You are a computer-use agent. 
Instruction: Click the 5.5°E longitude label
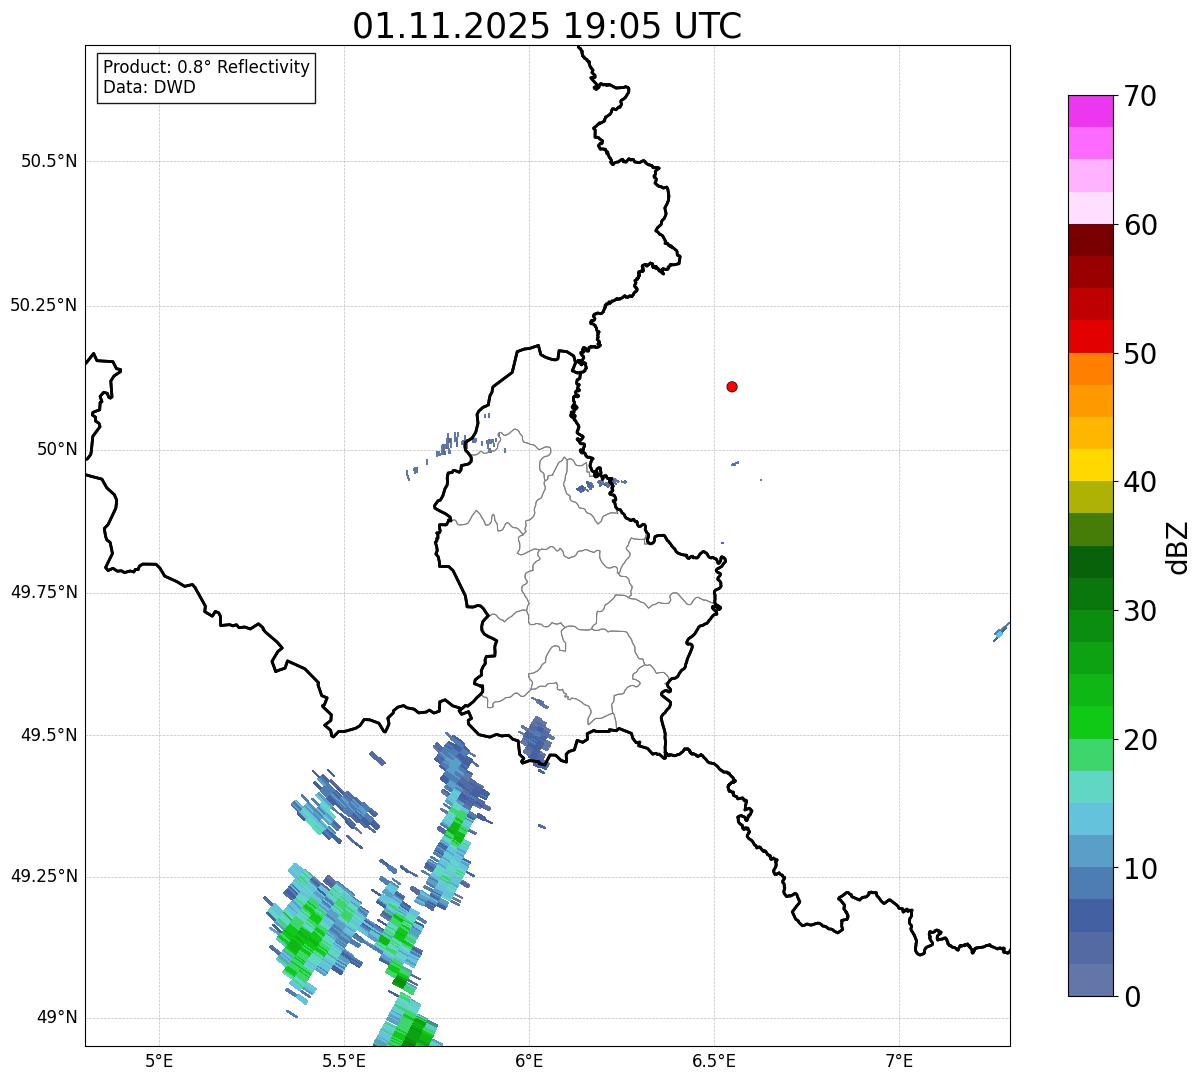point(344,1060)
